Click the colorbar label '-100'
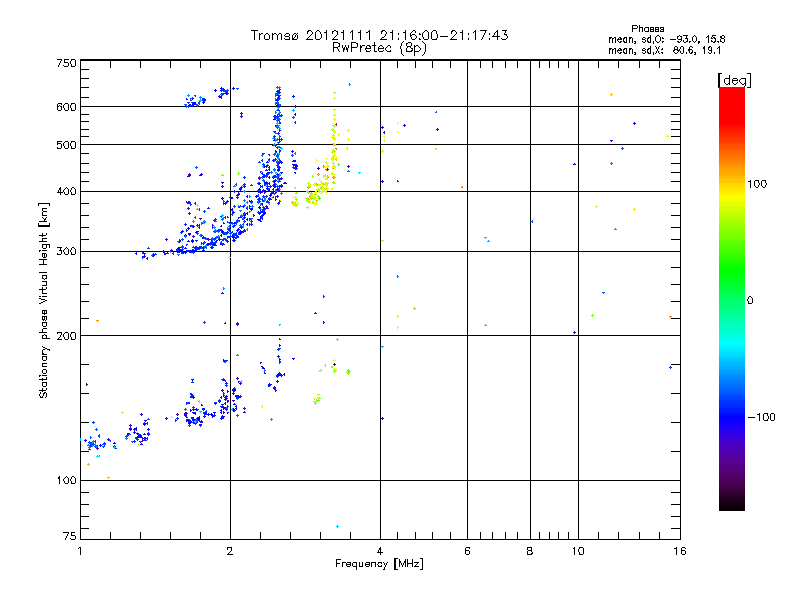 click(761, 417)
